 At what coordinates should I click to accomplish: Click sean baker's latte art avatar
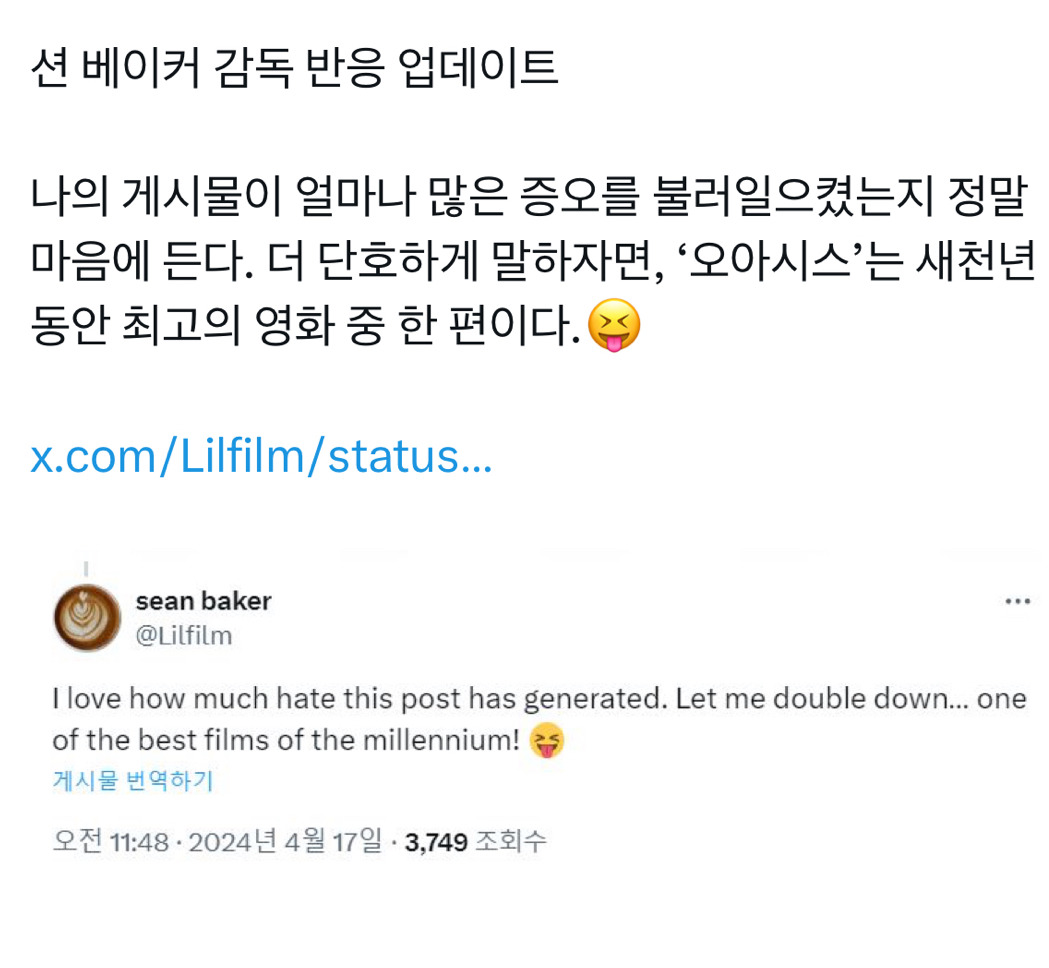click(87, 617)
